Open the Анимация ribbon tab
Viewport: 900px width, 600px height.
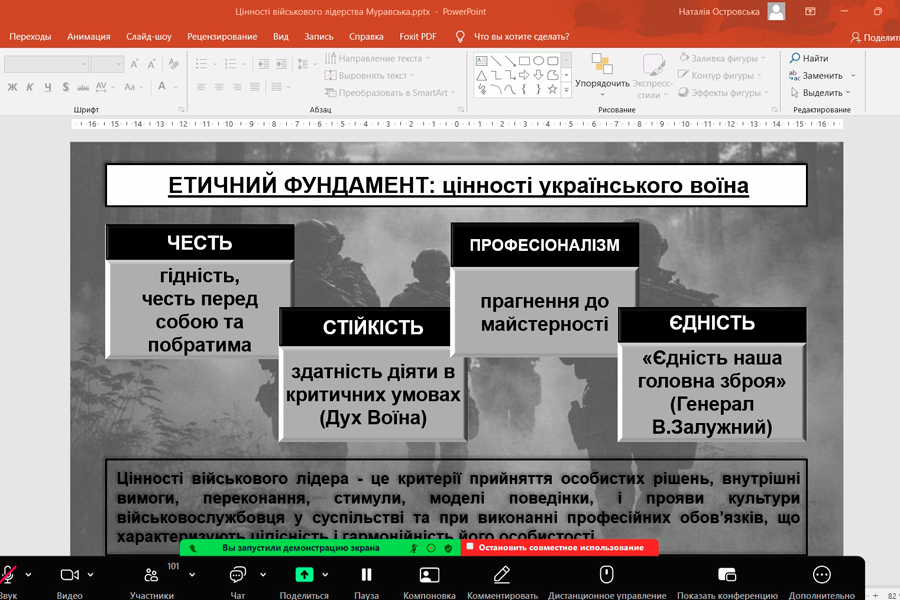coord(88,37)
